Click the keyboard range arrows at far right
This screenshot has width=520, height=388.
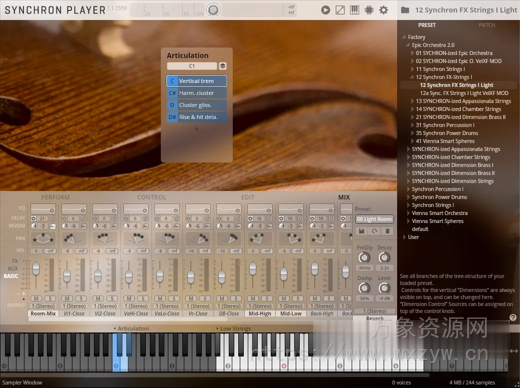point(514,351)
